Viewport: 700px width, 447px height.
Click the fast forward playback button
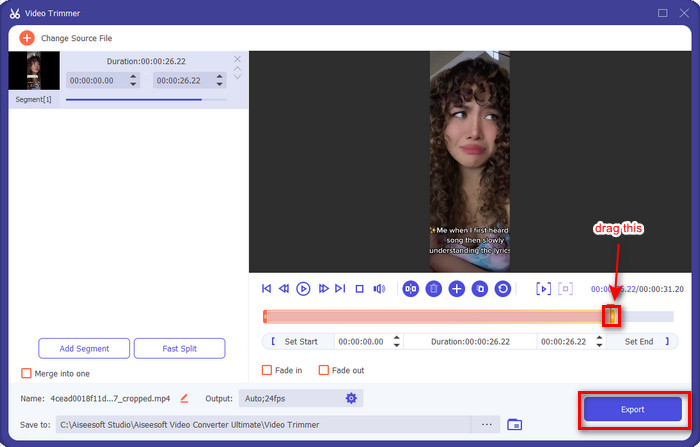click(323, 289)
